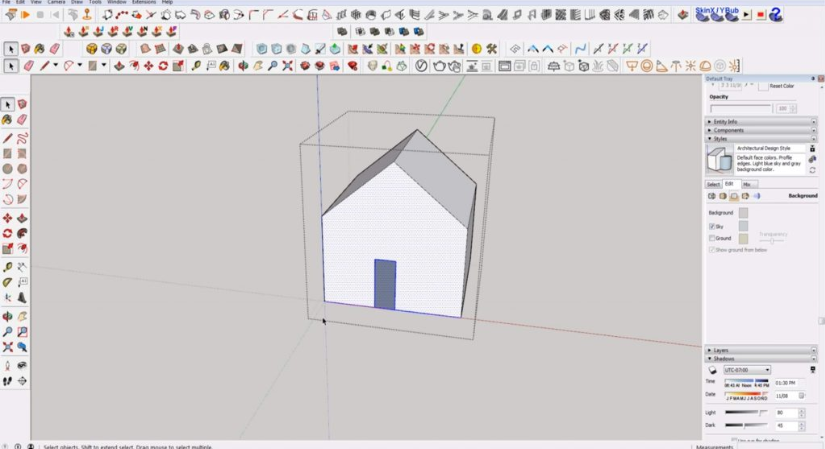Adjust the shadow Time slider
The height and width of the screenshot is (449, 825).
747,383
